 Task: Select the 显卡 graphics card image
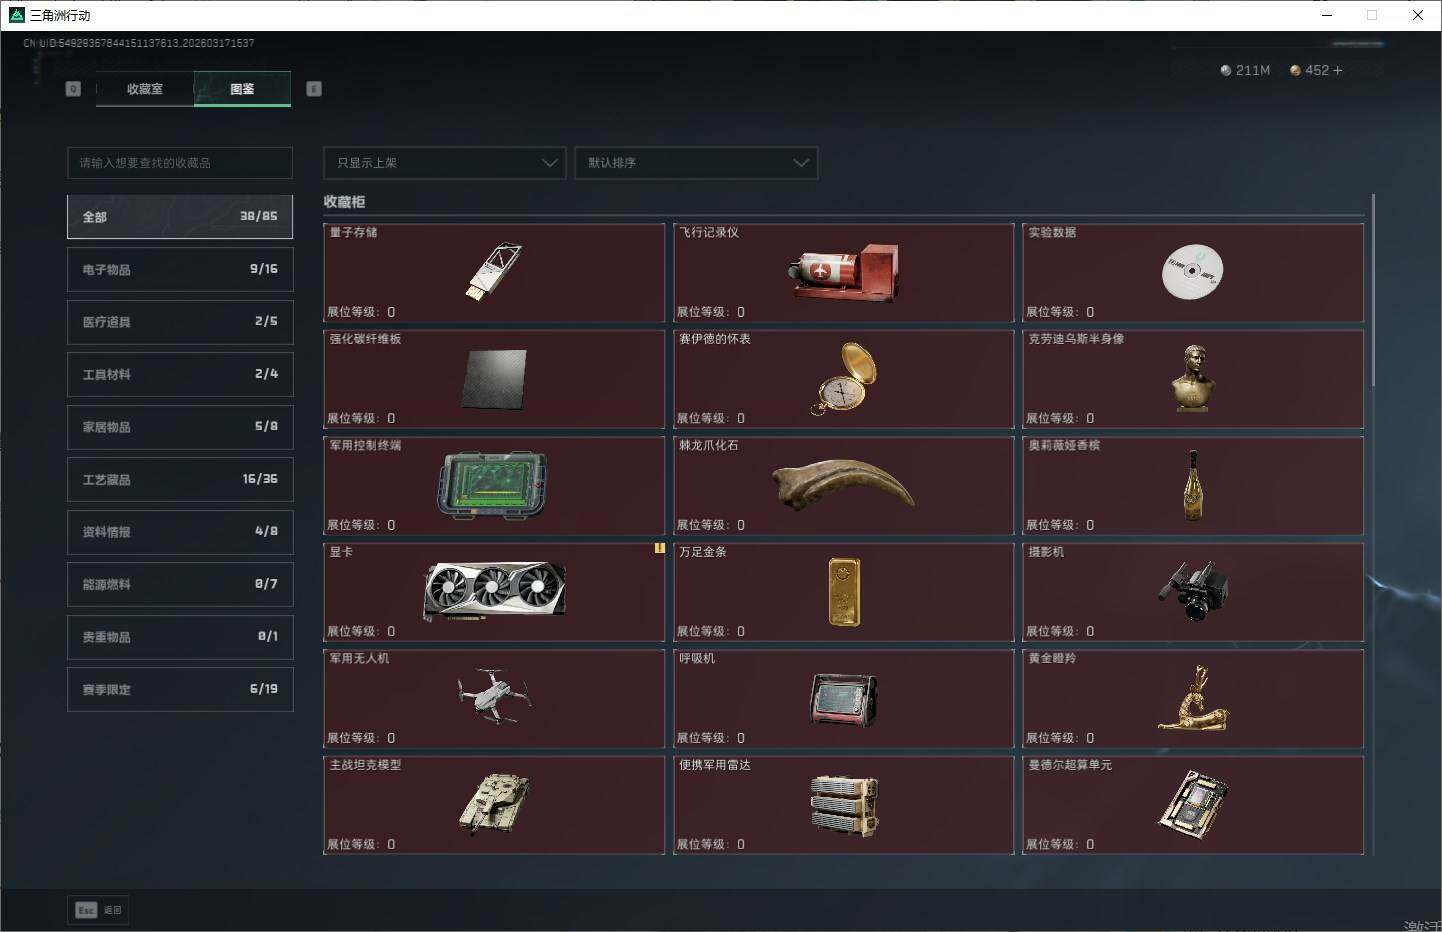pyautogui.click(x=494, y=591)
